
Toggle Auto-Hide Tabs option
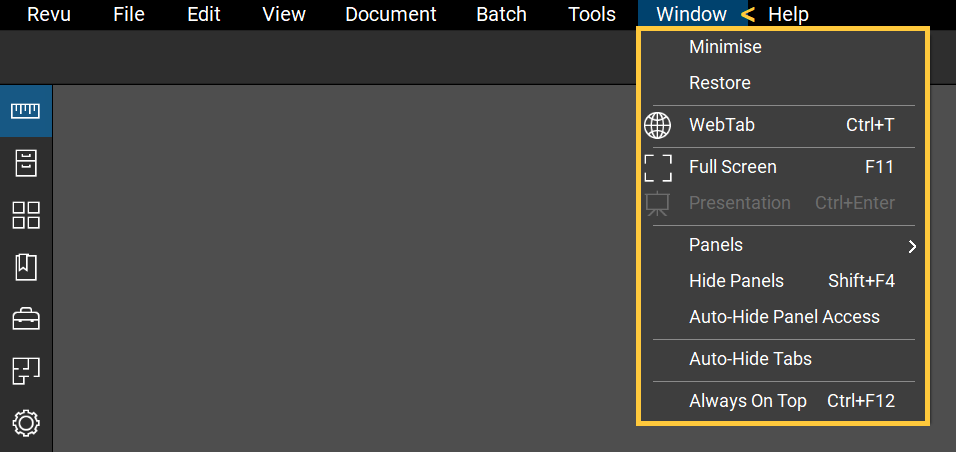click(750, 359)
